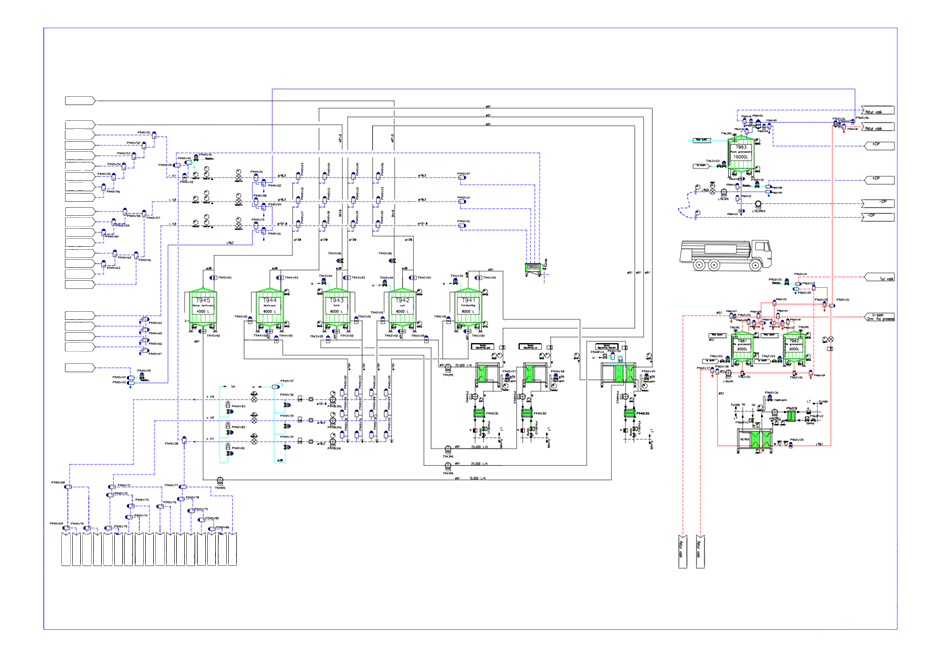
Task: Click the topmost left inlet connector arrow
Action: pos(80,101)
